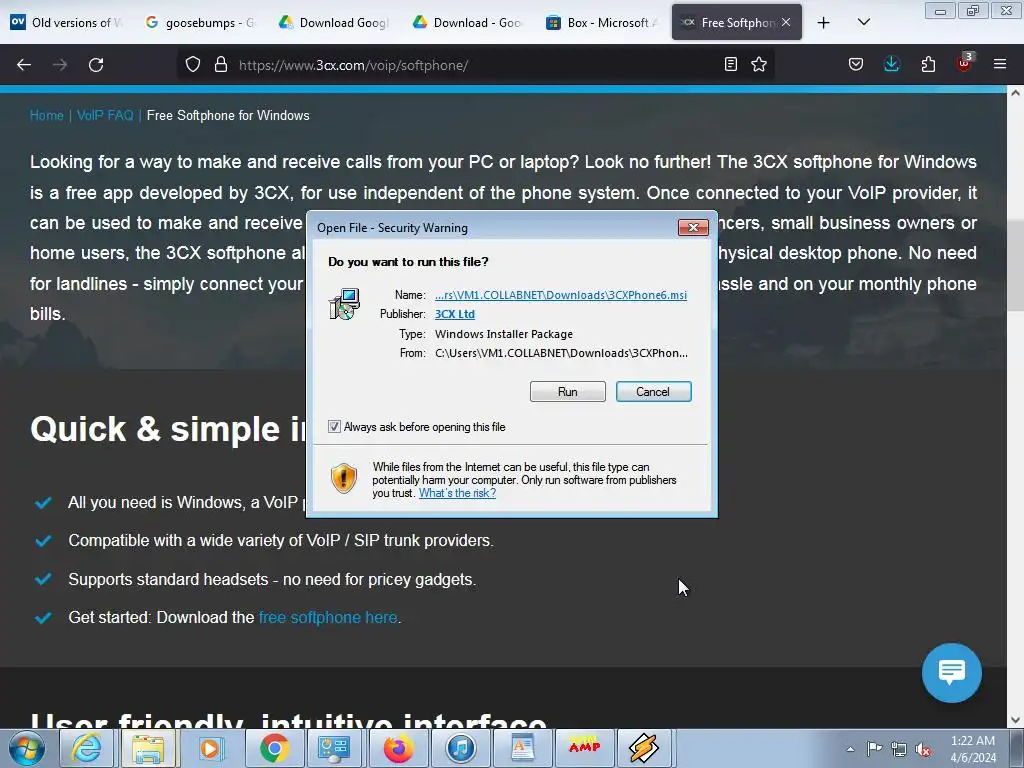Click Cancel in the security warning dialog
The height and width of the screenshot is (768, 1024).
point(653,392)
